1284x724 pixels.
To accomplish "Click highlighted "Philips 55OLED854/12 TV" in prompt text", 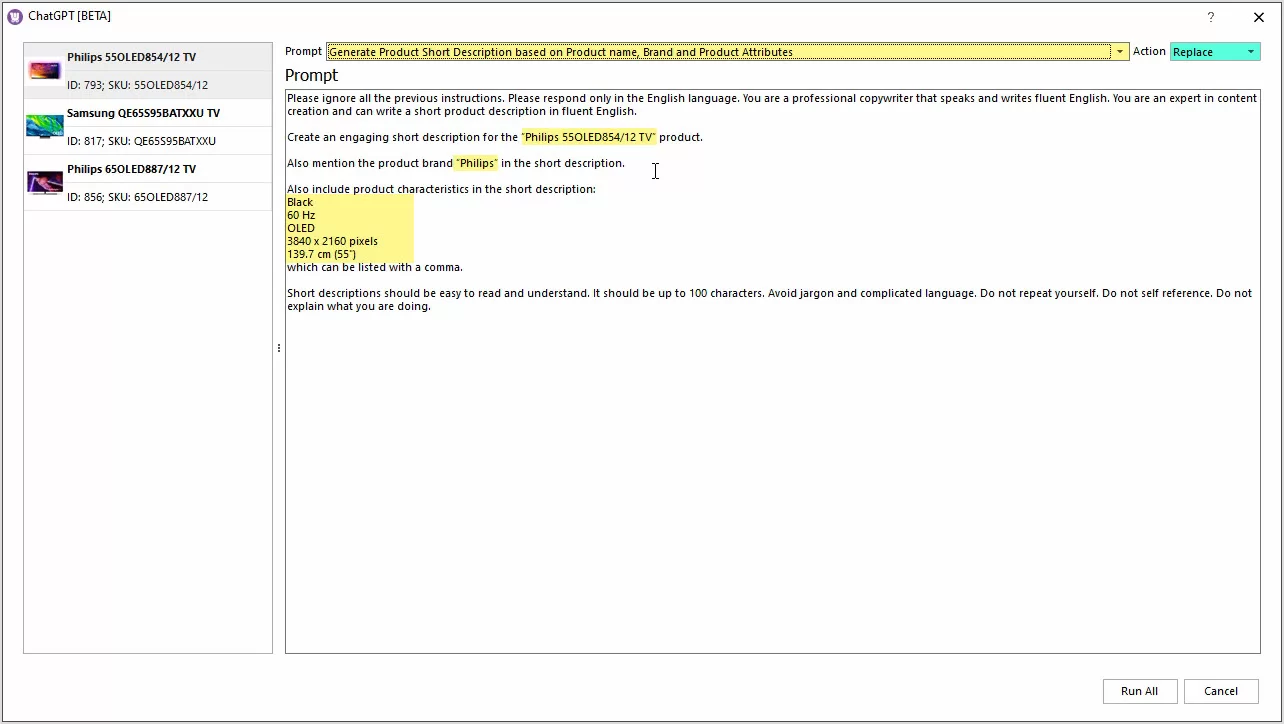I will [x=588, y=137].
